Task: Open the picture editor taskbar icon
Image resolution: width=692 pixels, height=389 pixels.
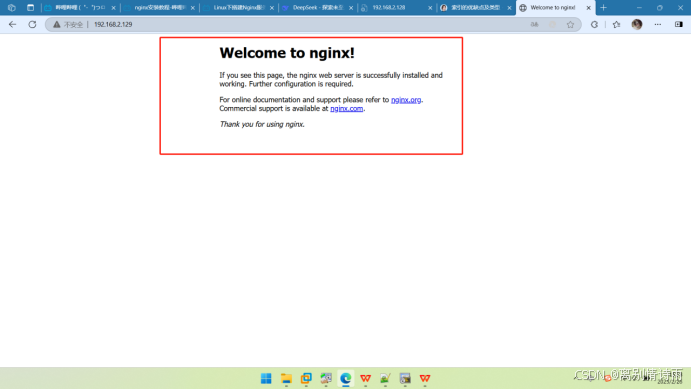Action: tap(385, 378)
